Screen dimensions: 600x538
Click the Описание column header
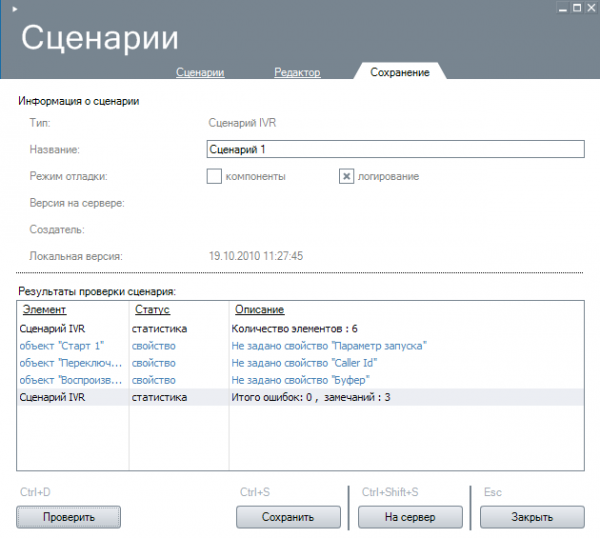click(x=257, y=310)
